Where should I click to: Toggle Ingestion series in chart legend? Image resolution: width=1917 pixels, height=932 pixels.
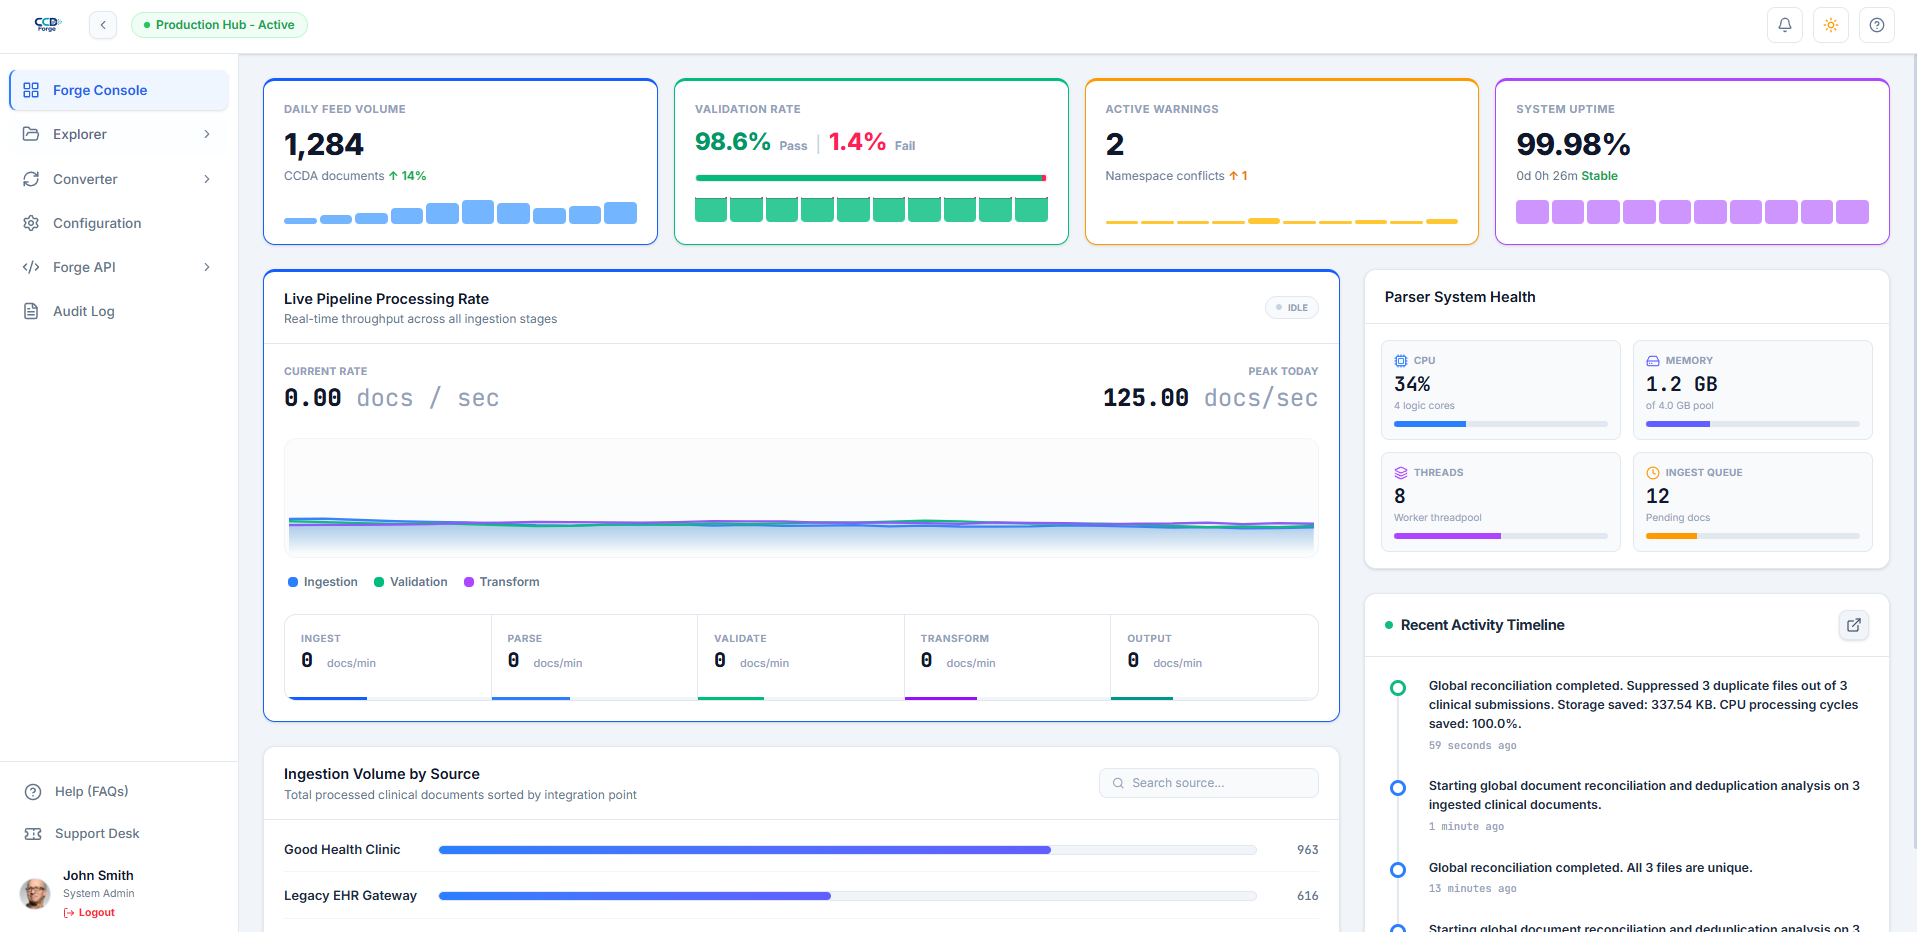323,582
